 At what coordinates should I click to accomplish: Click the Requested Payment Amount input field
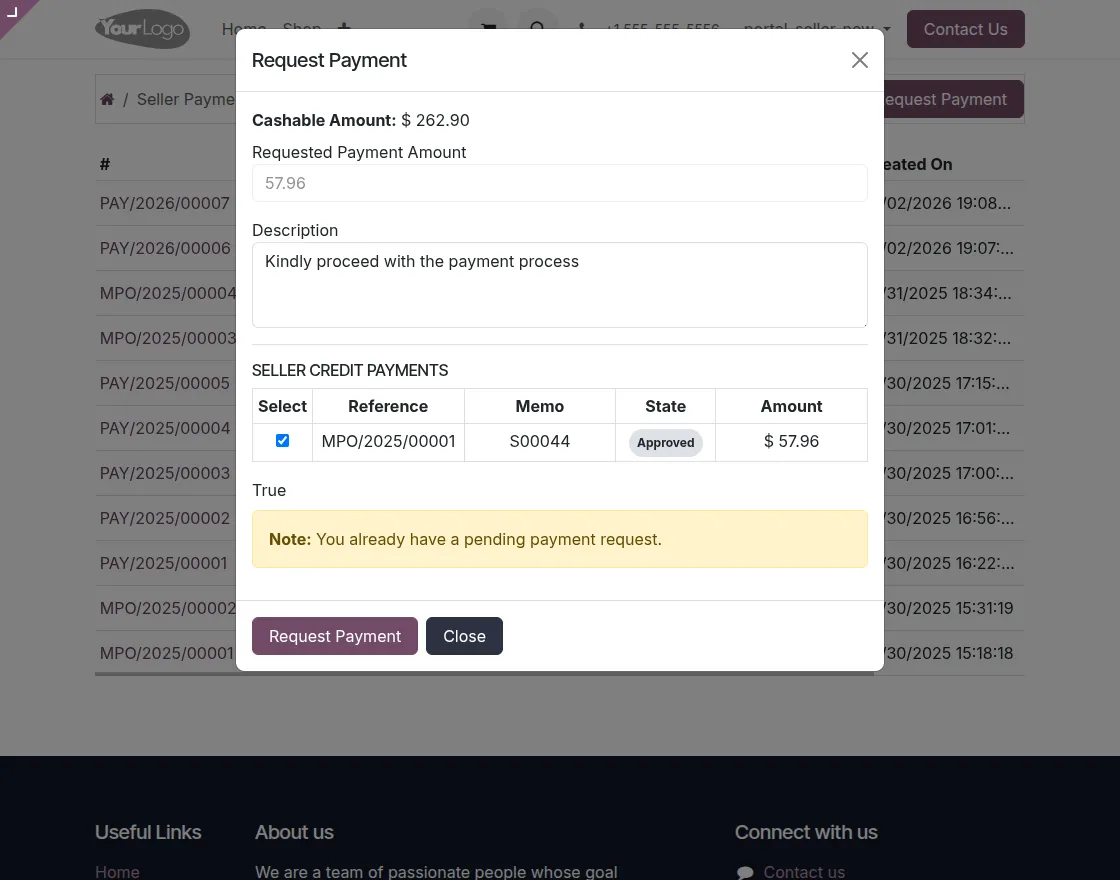[560, 183]
